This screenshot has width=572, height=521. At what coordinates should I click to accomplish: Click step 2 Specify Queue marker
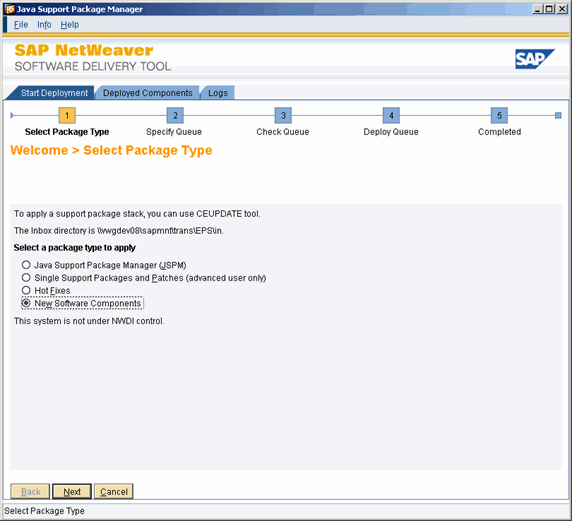[x=175, y=116]
